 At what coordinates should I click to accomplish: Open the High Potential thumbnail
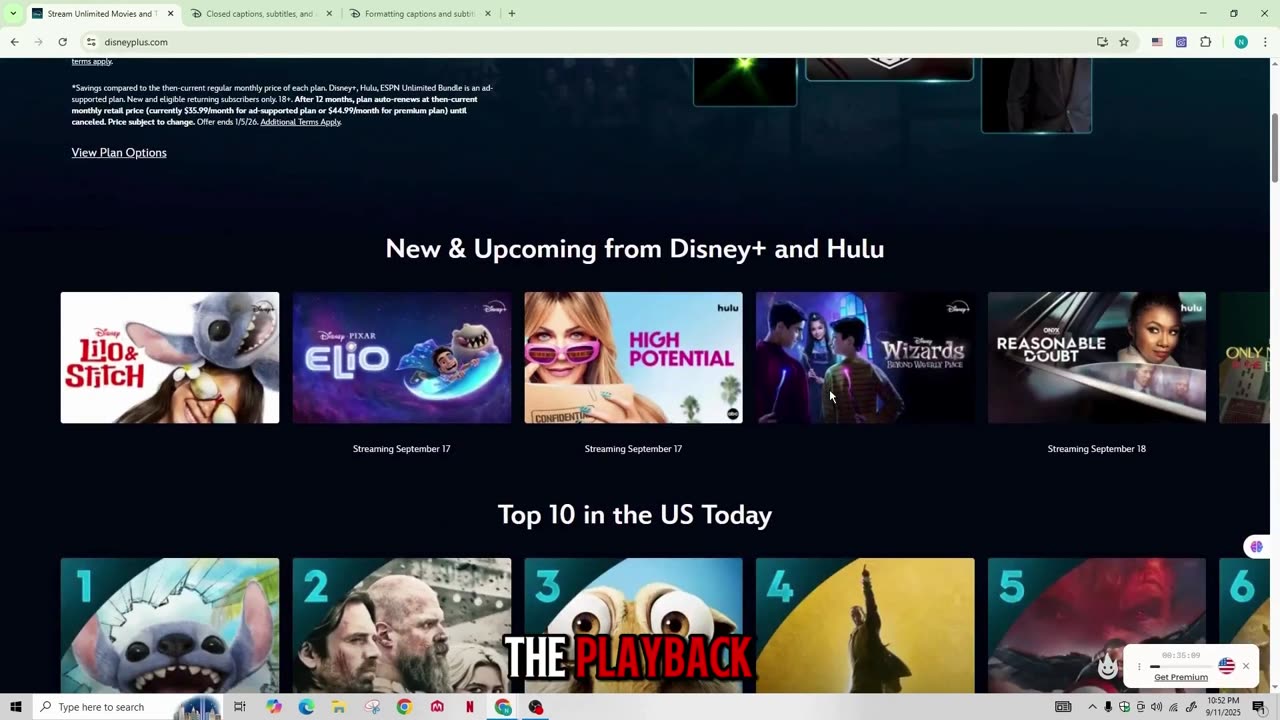634,357
